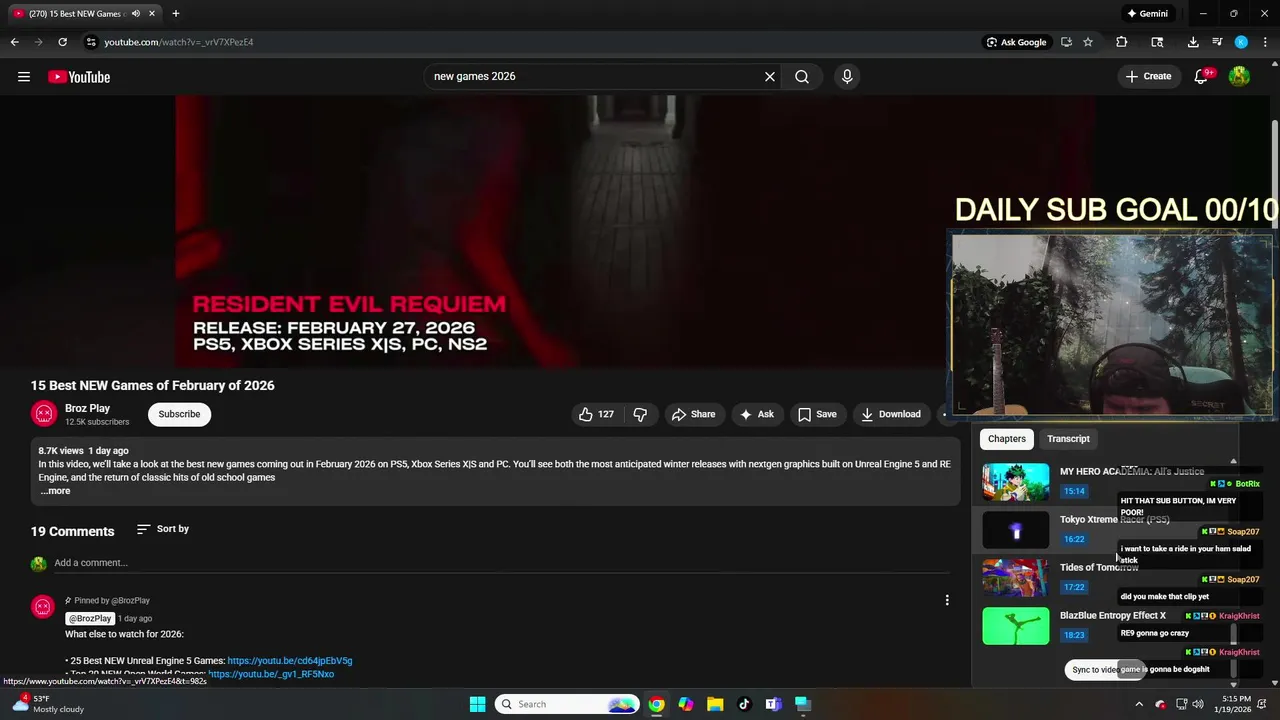The image size is (1280, 720).
Task: Click the Broz Play channel name
Action: [x=88, y=408]
